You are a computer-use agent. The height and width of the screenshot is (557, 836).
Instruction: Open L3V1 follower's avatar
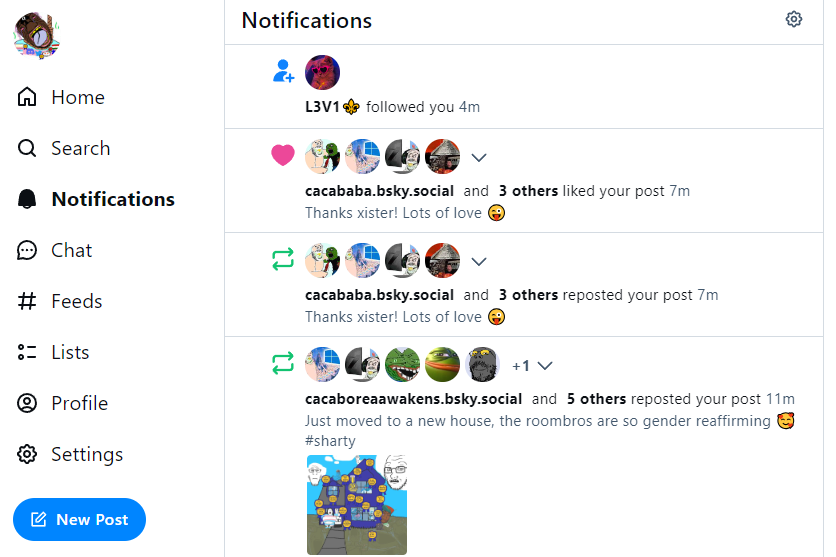tap(323, 72)
